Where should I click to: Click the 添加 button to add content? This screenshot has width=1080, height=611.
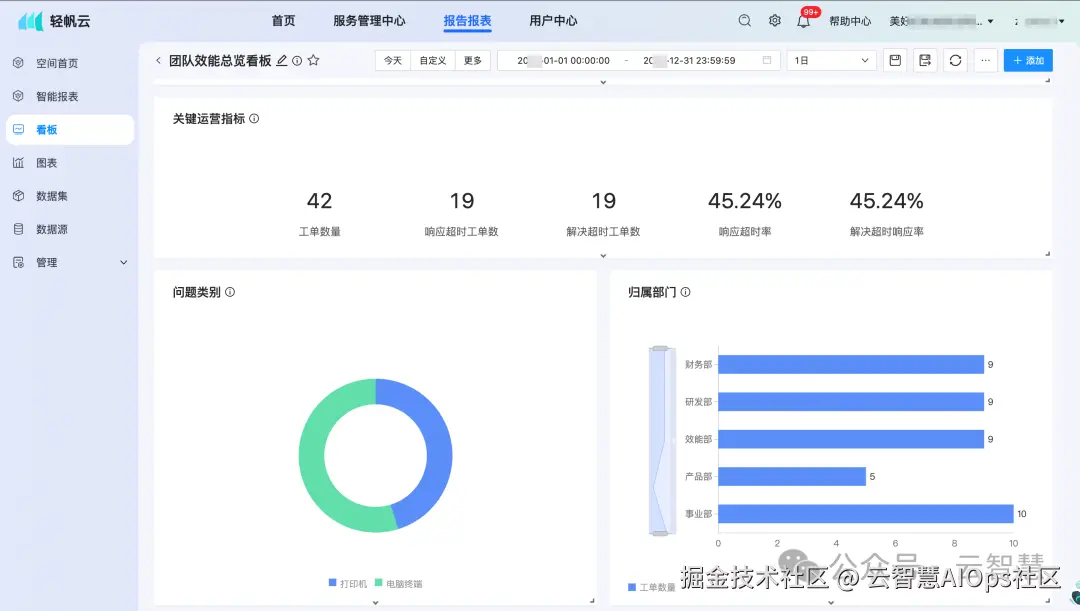pyautogui.click(x=1028, y=60)
